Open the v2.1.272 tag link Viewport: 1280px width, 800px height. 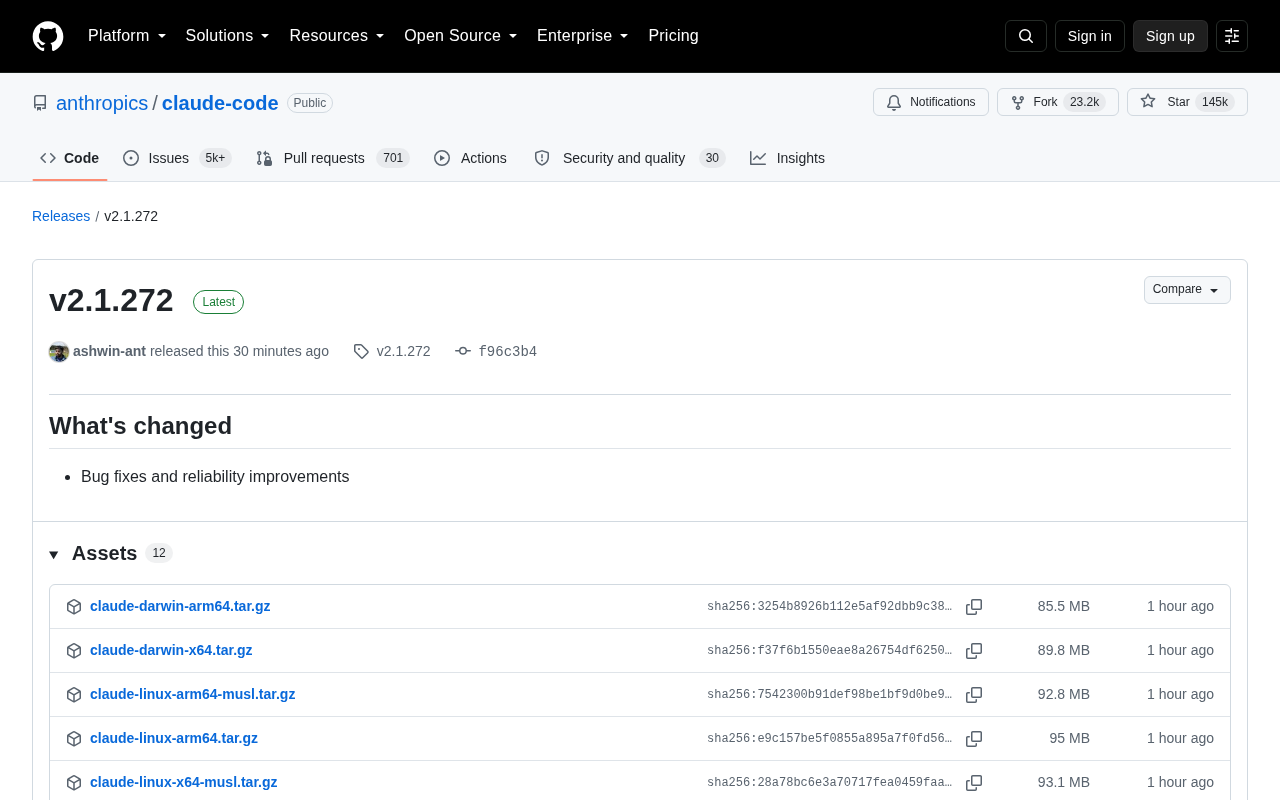point(403,351)
